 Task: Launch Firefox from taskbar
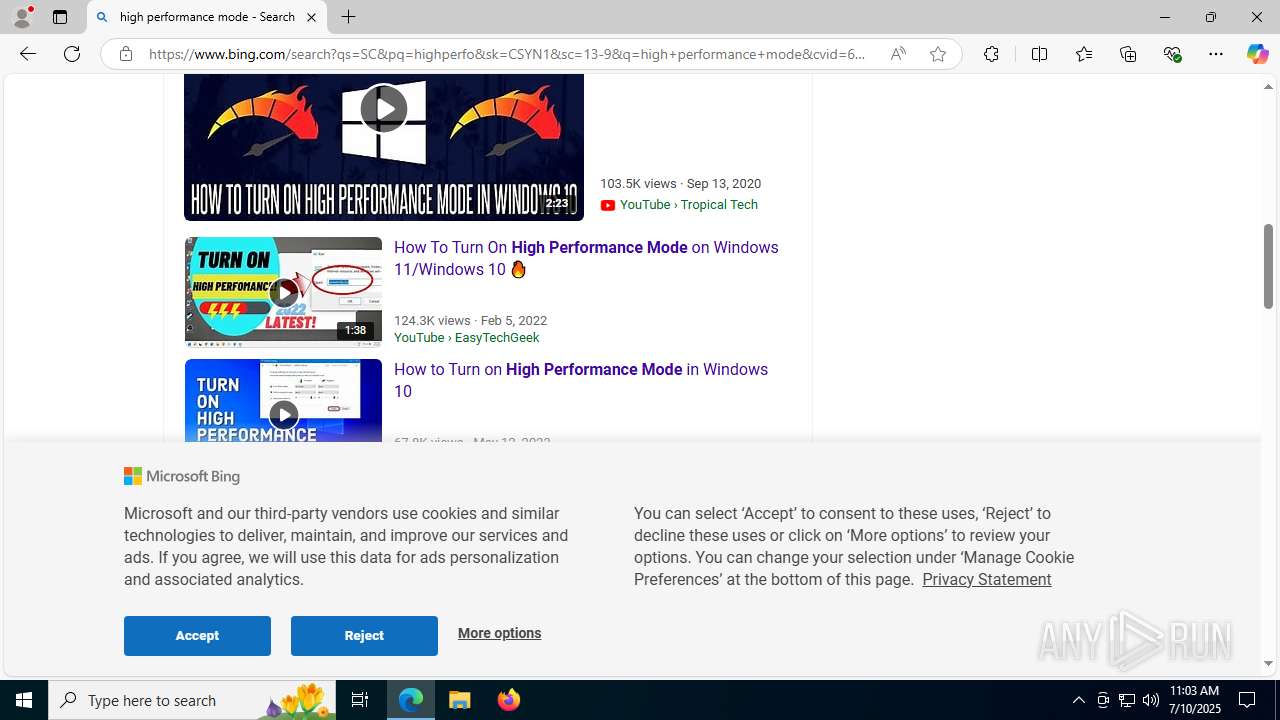pos(508,700)
